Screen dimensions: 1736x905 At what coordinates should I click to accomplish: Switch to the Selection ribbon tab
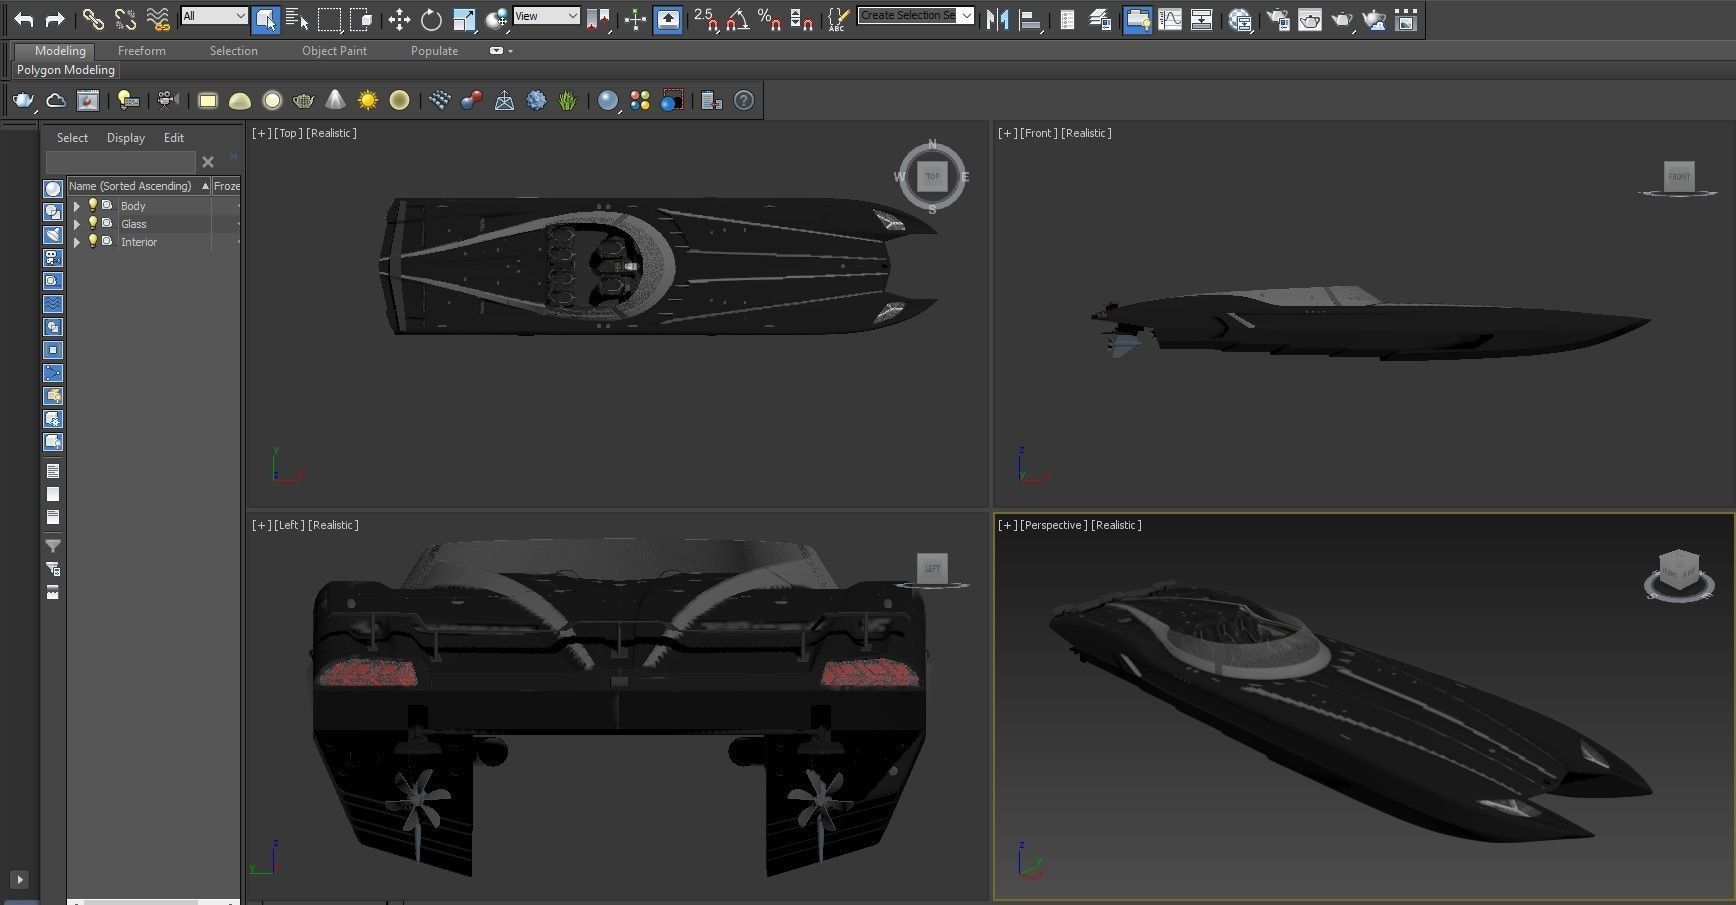(x=233, y=51)
